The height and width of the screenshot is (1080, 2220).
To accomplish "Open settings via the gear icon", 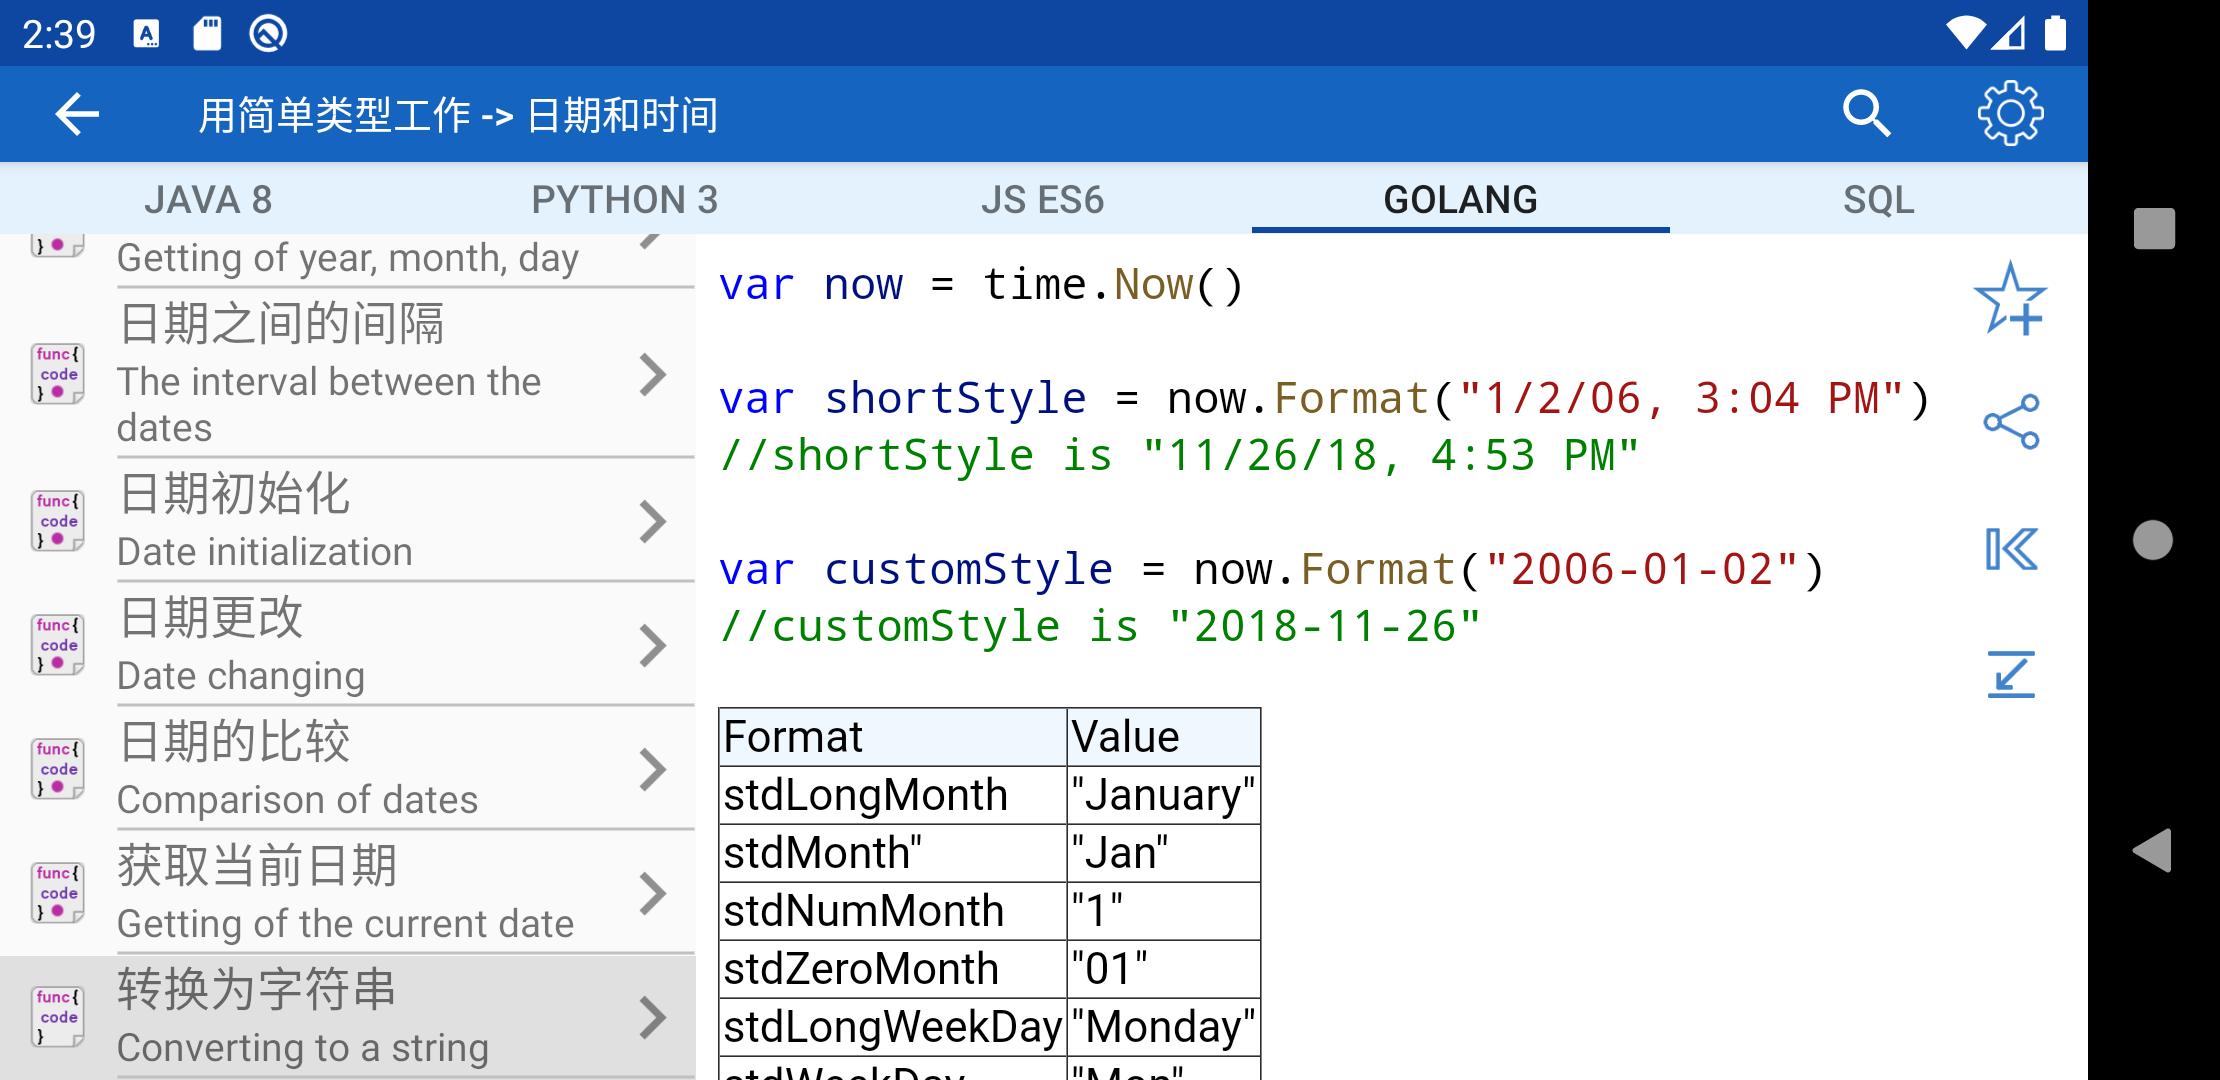I will pos(2010,114).
